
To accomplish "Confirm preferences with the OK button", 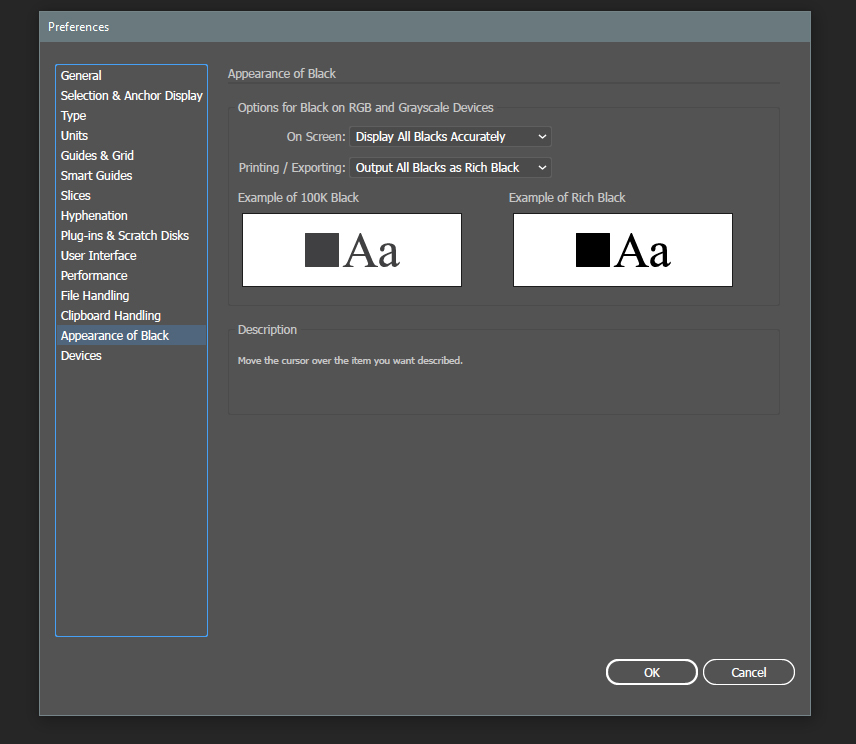I will click(651, 672).
